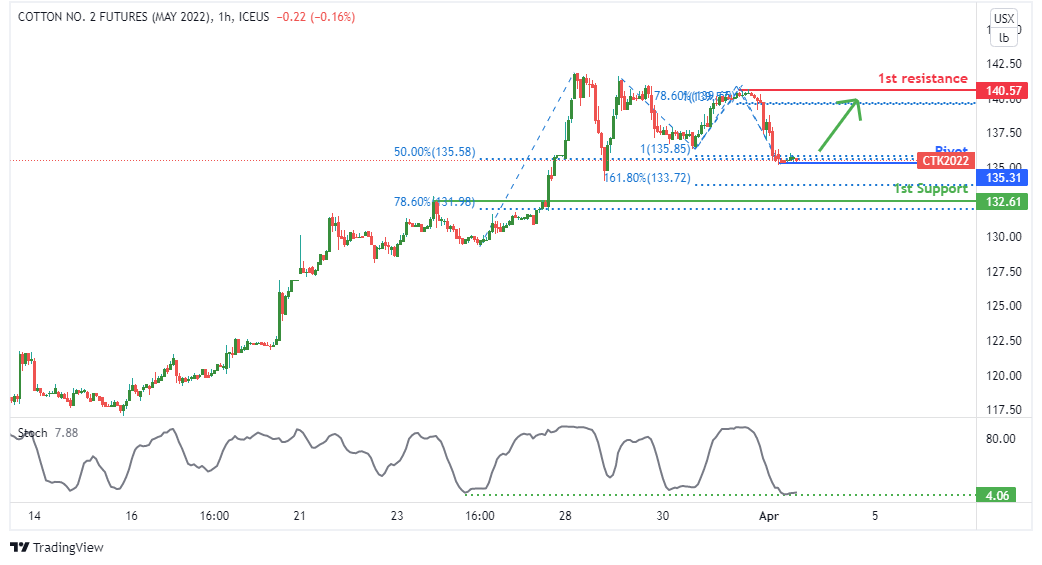Click the 137.50 price axis label
Screen dimensions: 1042x565
coord(1003,133)
